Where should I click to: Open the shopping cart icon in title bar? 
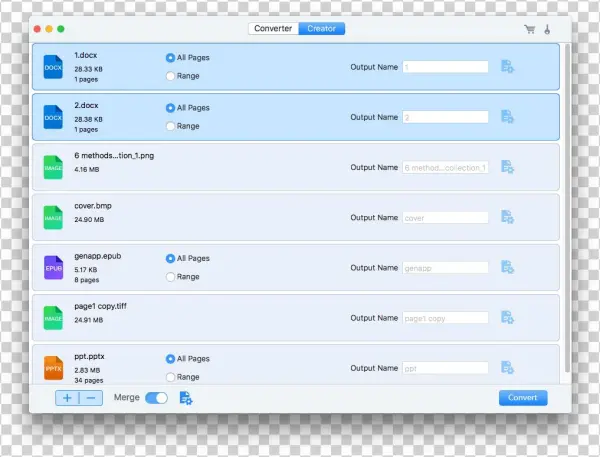click(x=529, y=29)
